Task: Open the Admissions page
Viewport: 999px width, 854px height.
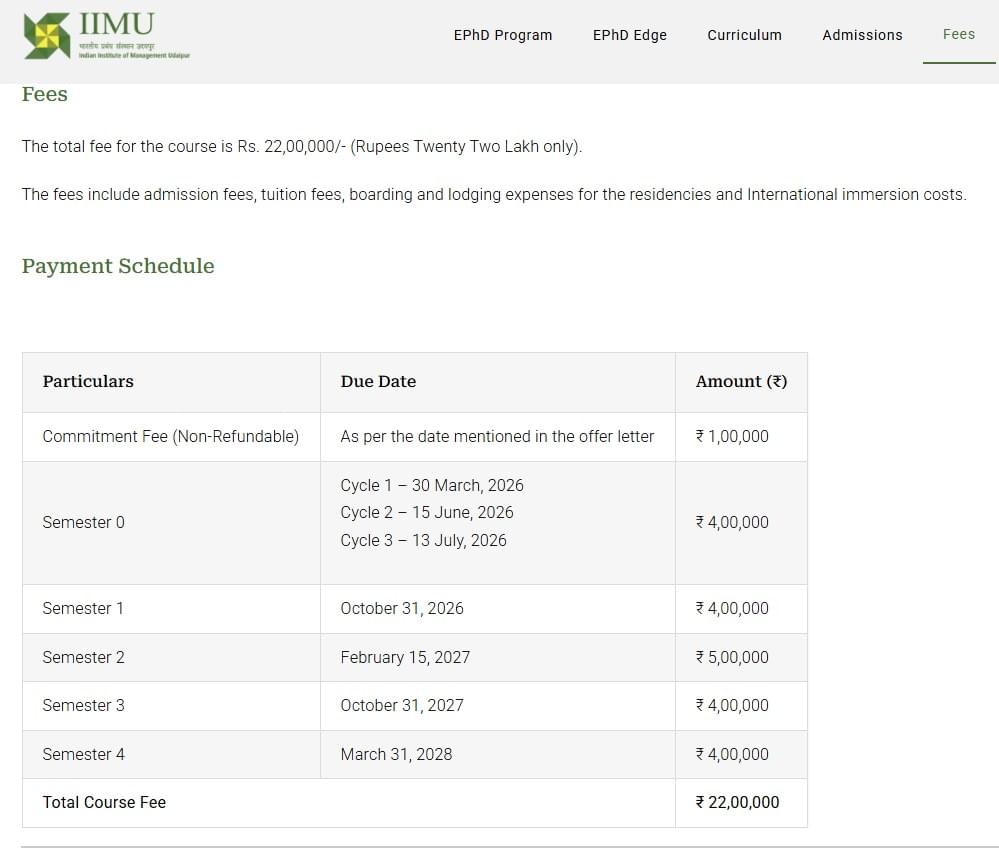Action: [862, 35]
